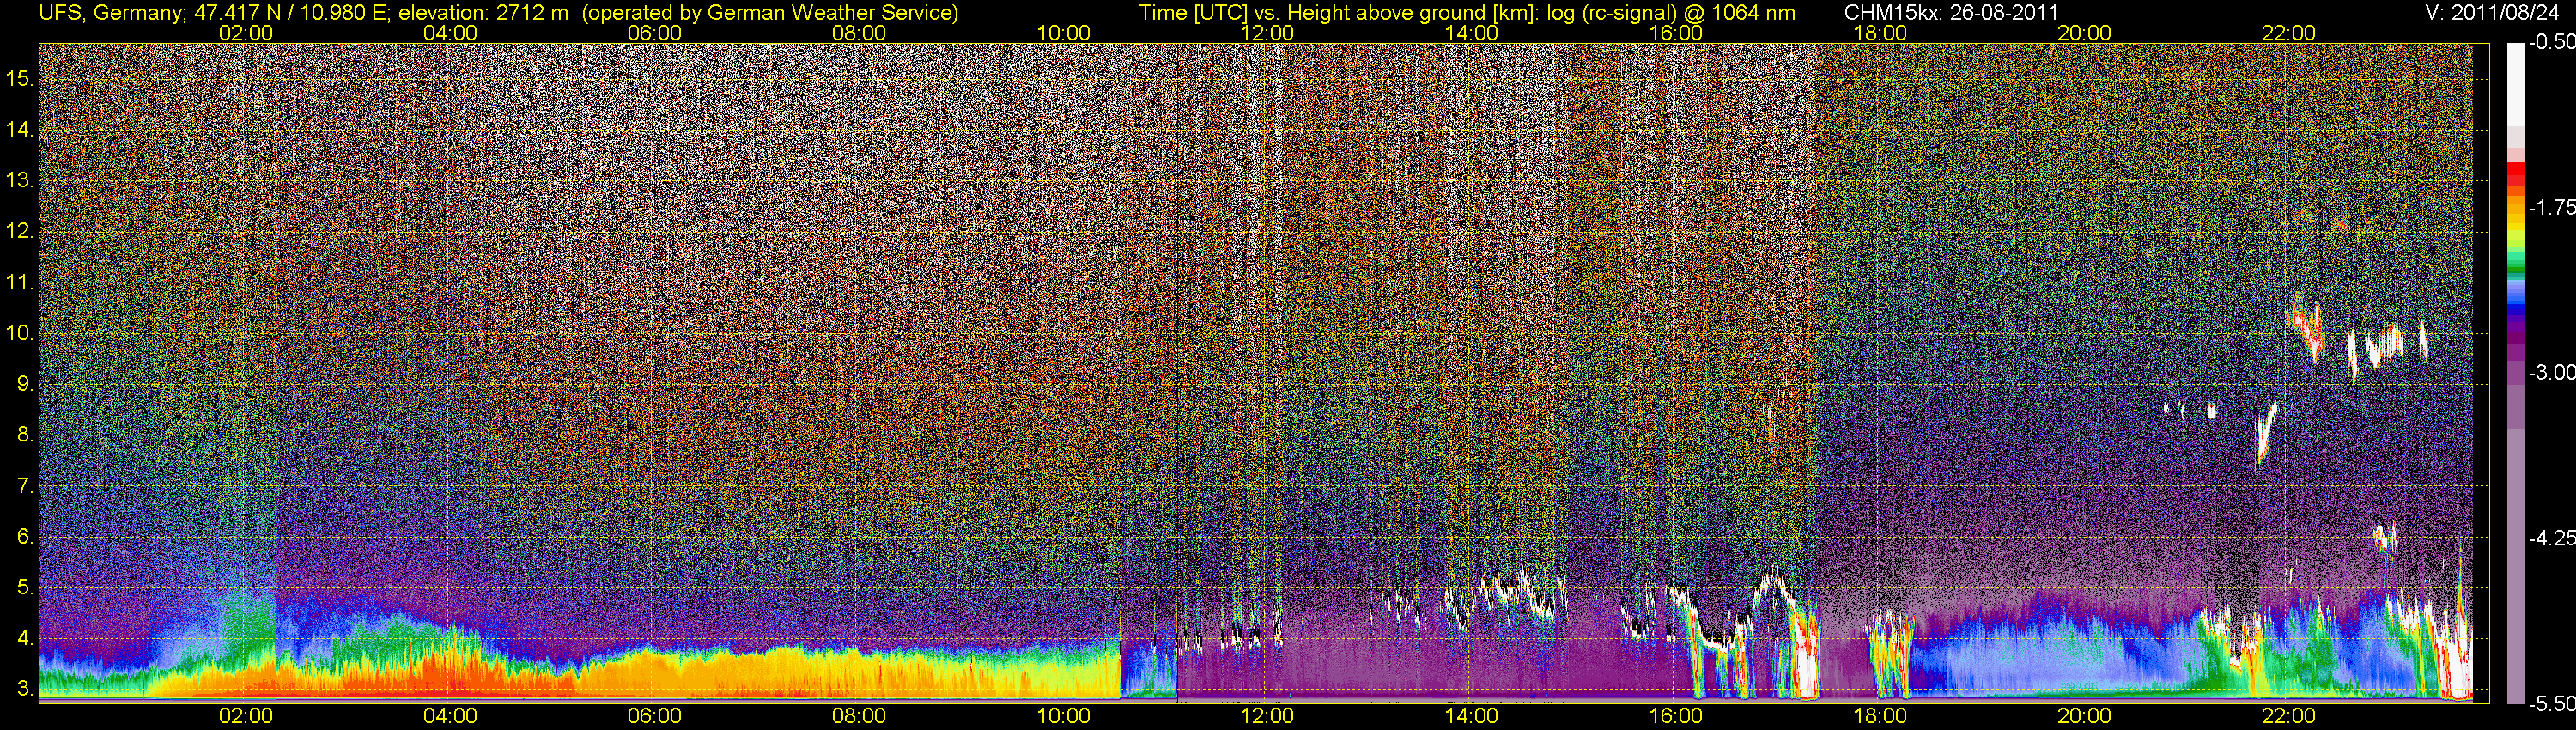Click the 16:00 label on bottom time axis
The height and width of the screenshot is (730, 2576).
pyautogui.click(x=1675, y=716)
